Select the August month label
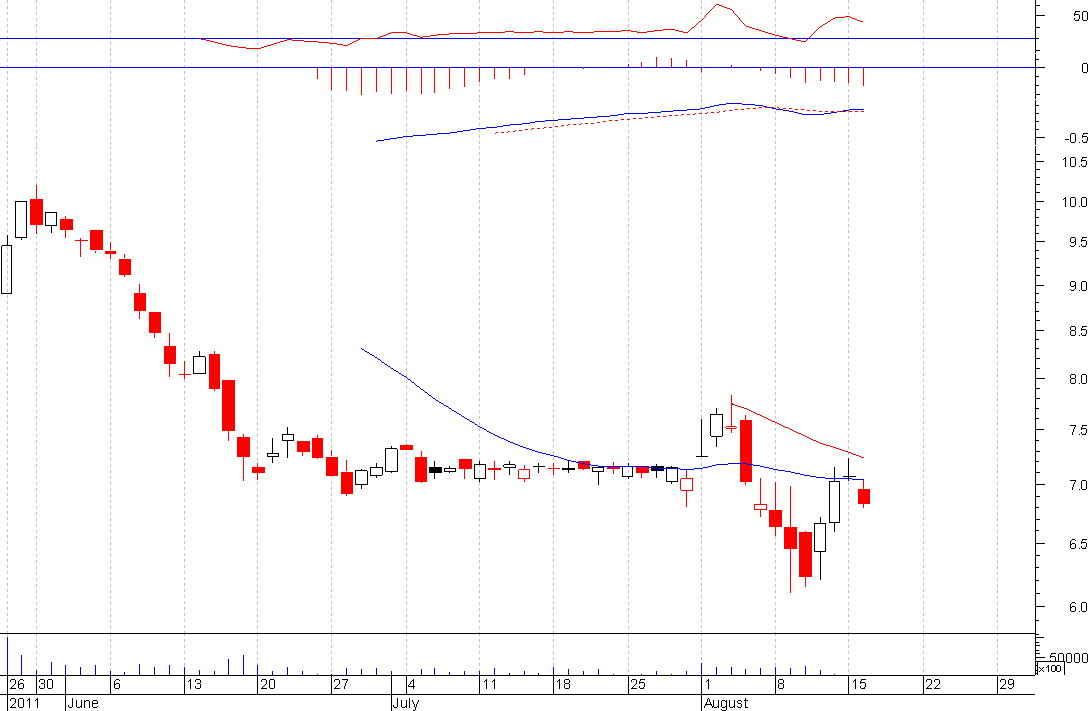The width and height of the screenshot is (1092, 711). [x=726, y=703]
